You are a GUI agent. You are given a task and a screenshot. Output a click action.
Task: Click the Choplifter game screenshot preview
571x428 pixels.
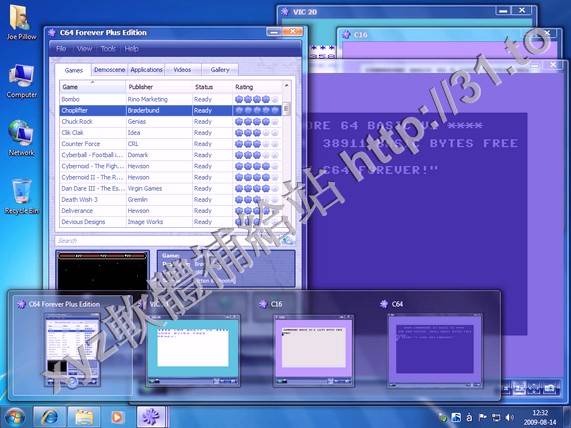103,270
